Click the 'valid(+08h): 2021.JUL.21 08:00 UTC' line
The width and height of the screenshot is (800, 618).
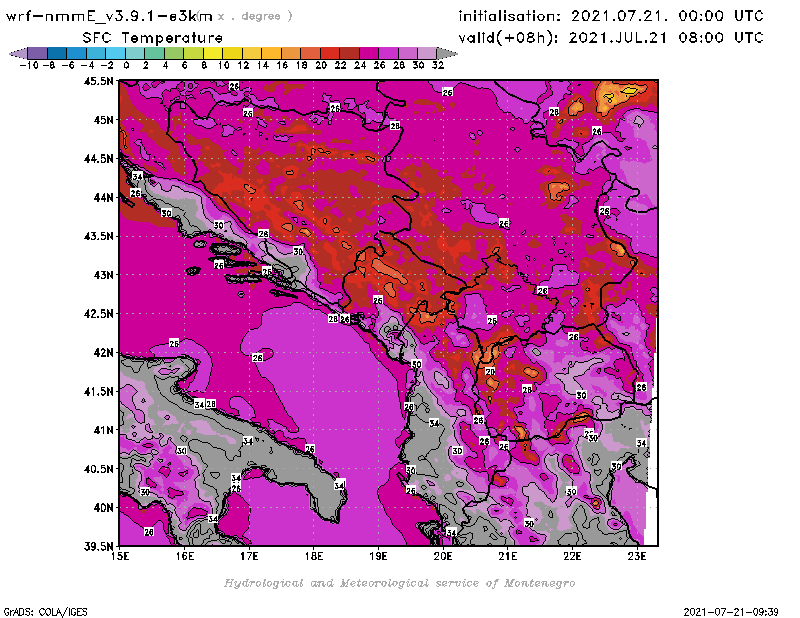click(x=611, y=38)
